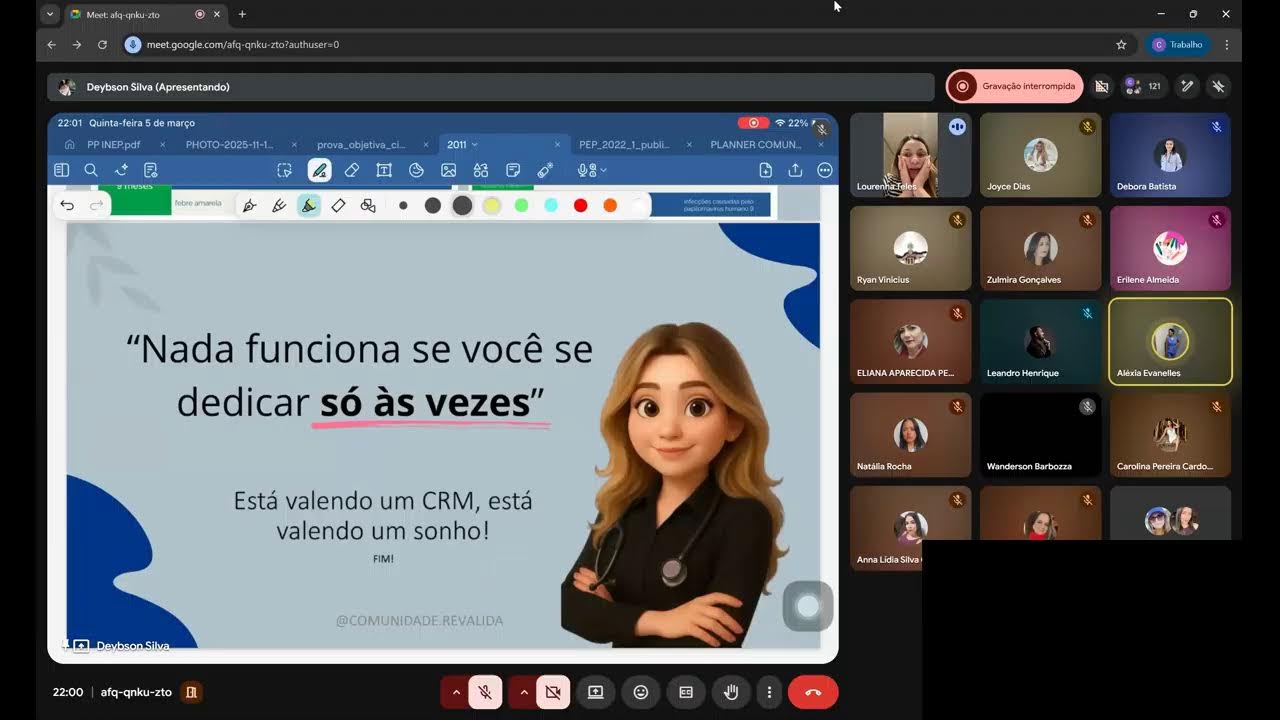Undo the last stroke
1280x720 pixels.
[x=67, y=205]
